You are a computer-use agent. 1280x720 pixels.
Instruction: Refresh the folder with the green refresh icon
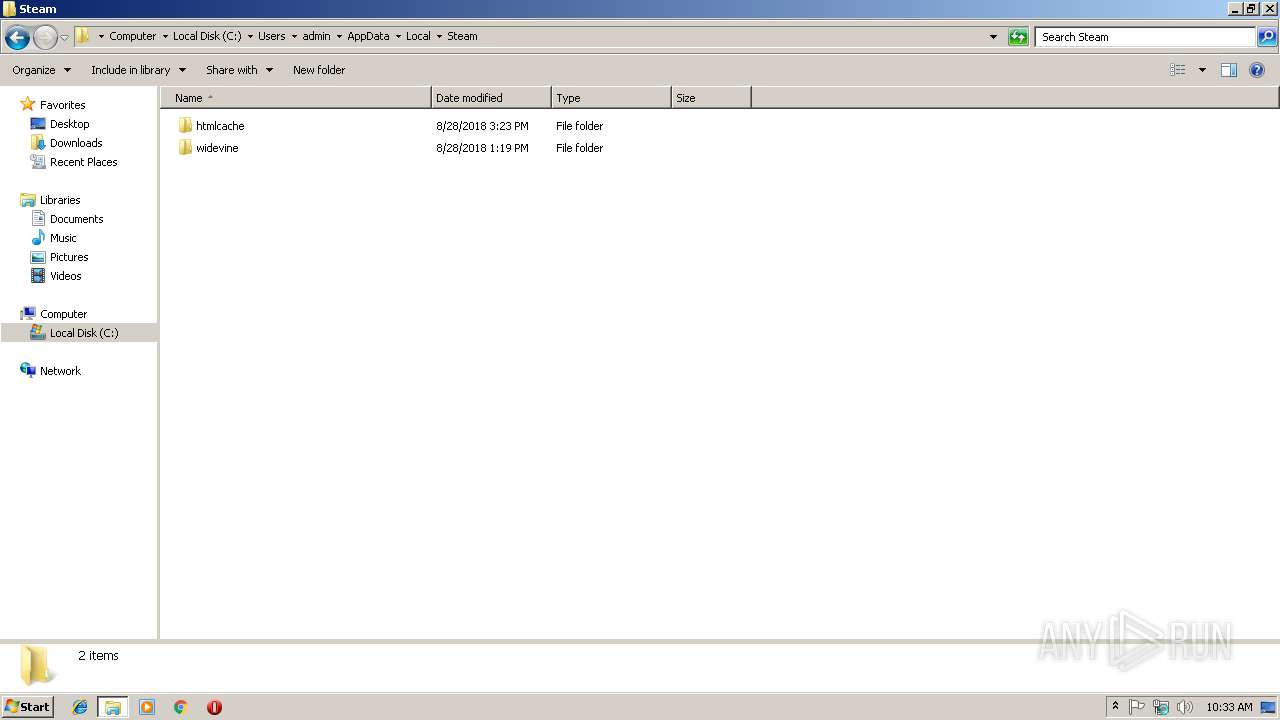1018,37
